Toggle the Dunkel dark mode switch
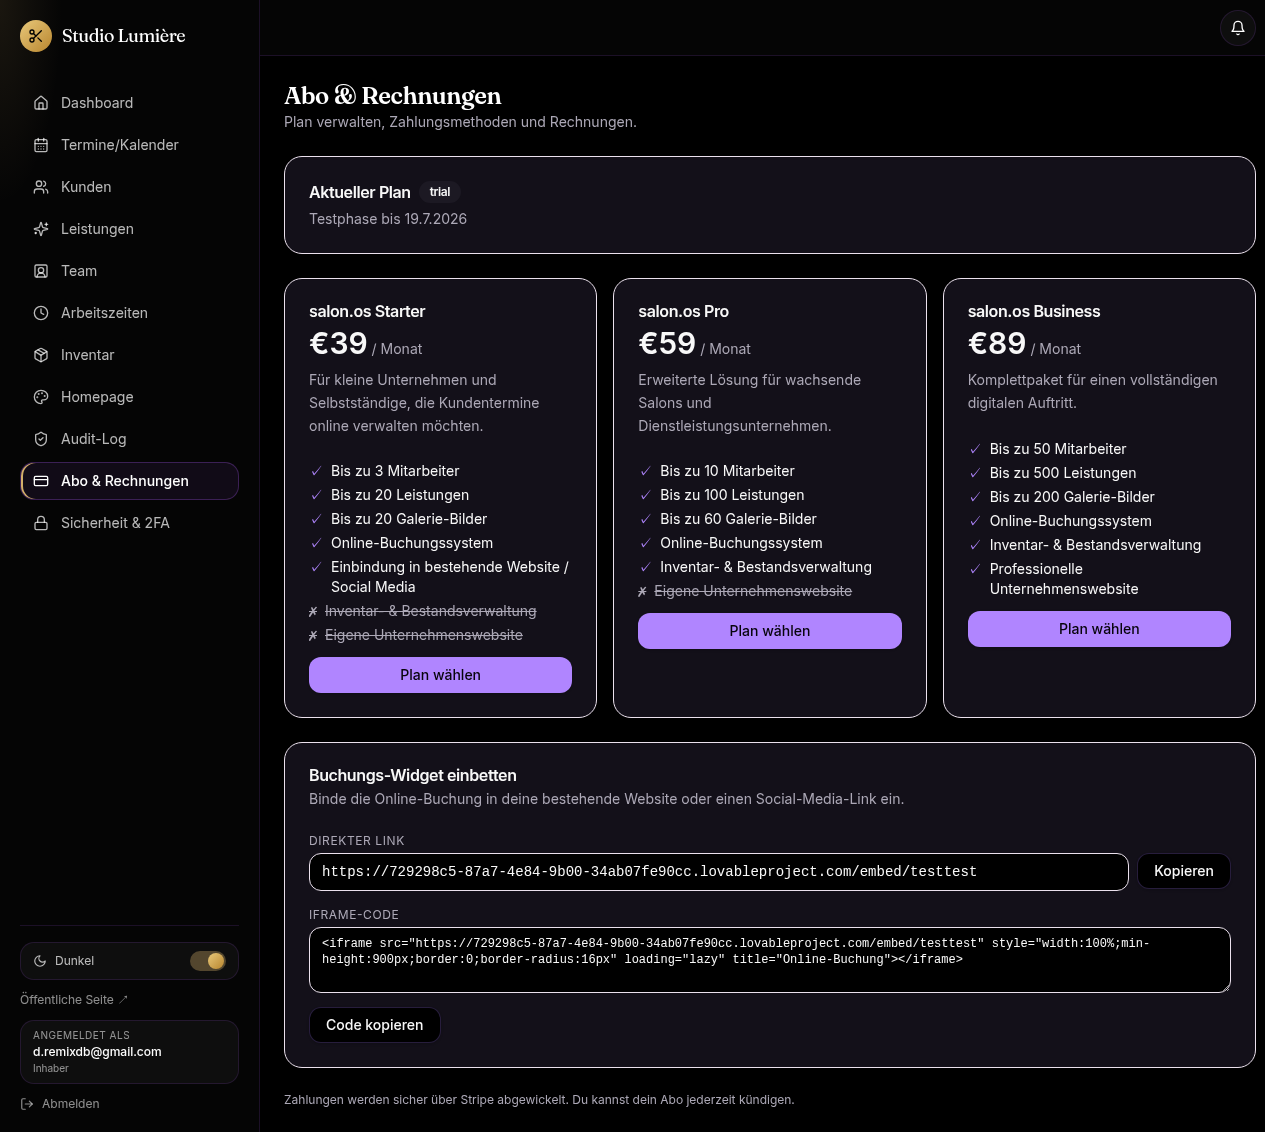Viewport: 1265px width, 1132px height. click(208, 961)
